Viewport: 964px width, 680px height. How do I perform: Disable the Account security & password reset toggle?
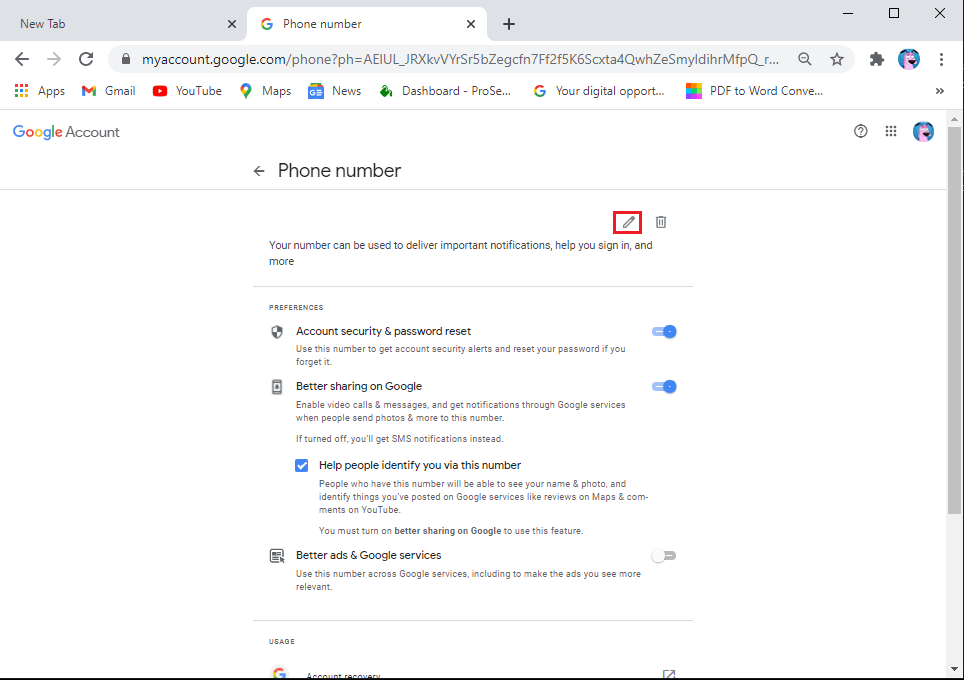663,331
